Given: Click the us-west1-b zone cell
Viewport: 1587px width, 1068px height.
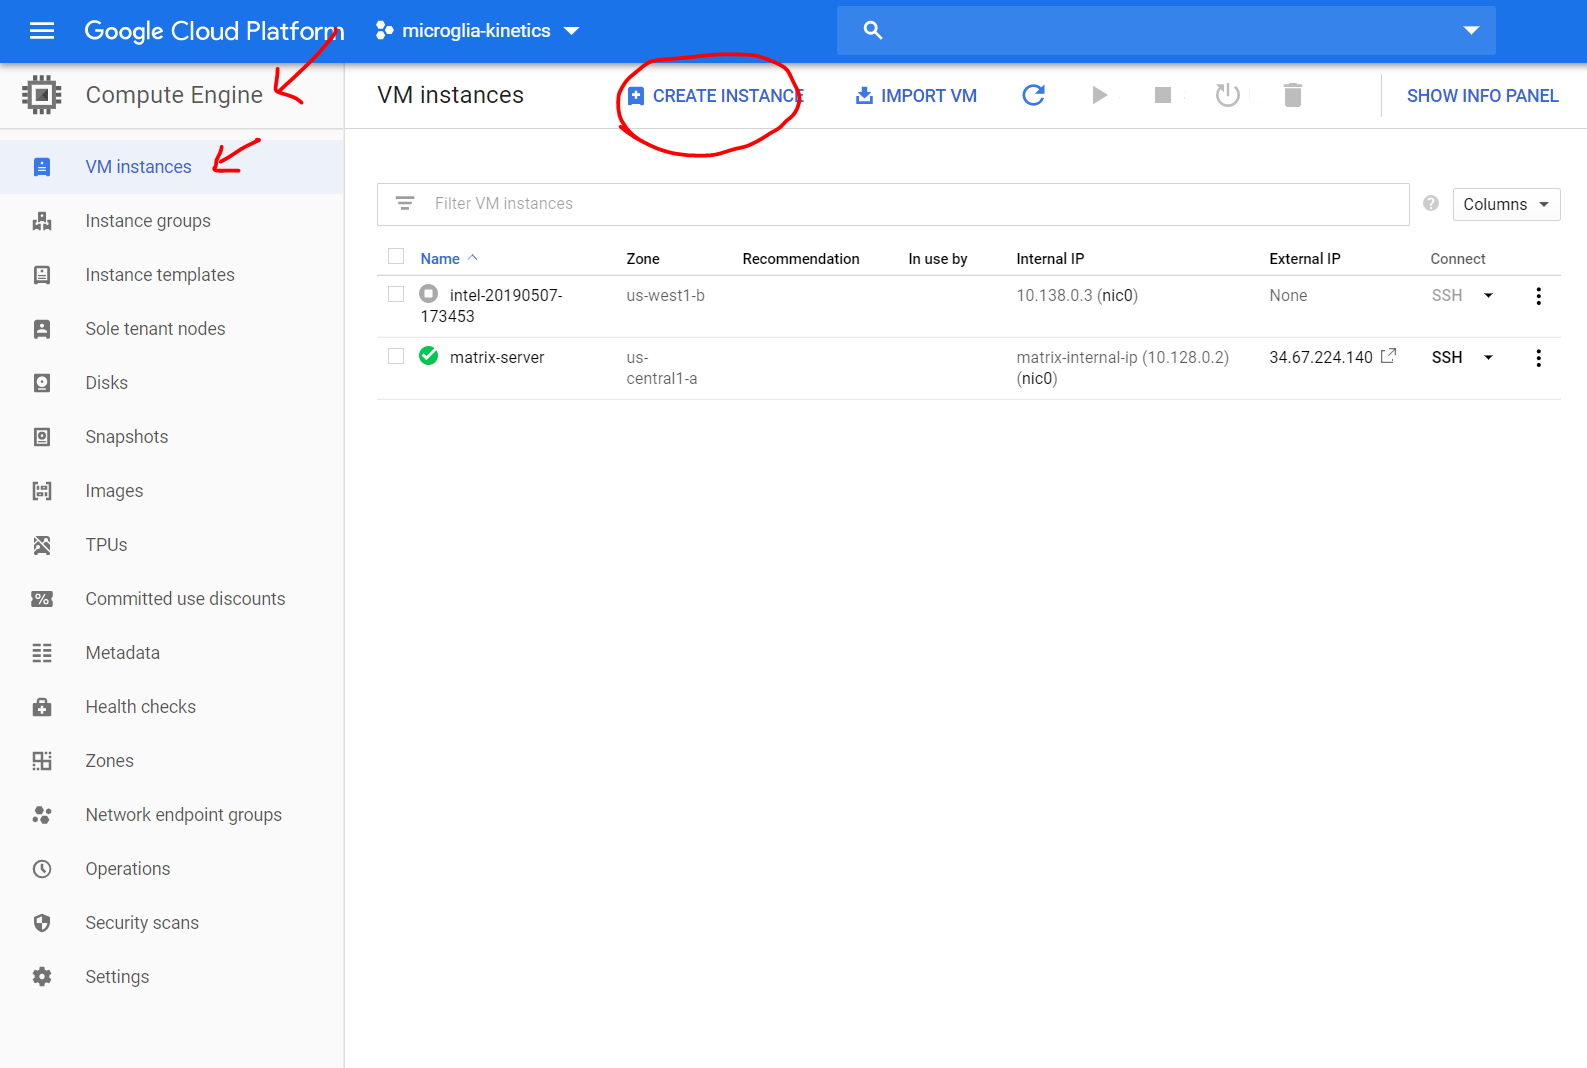Looking at the screenshot, I should [666, 296].
